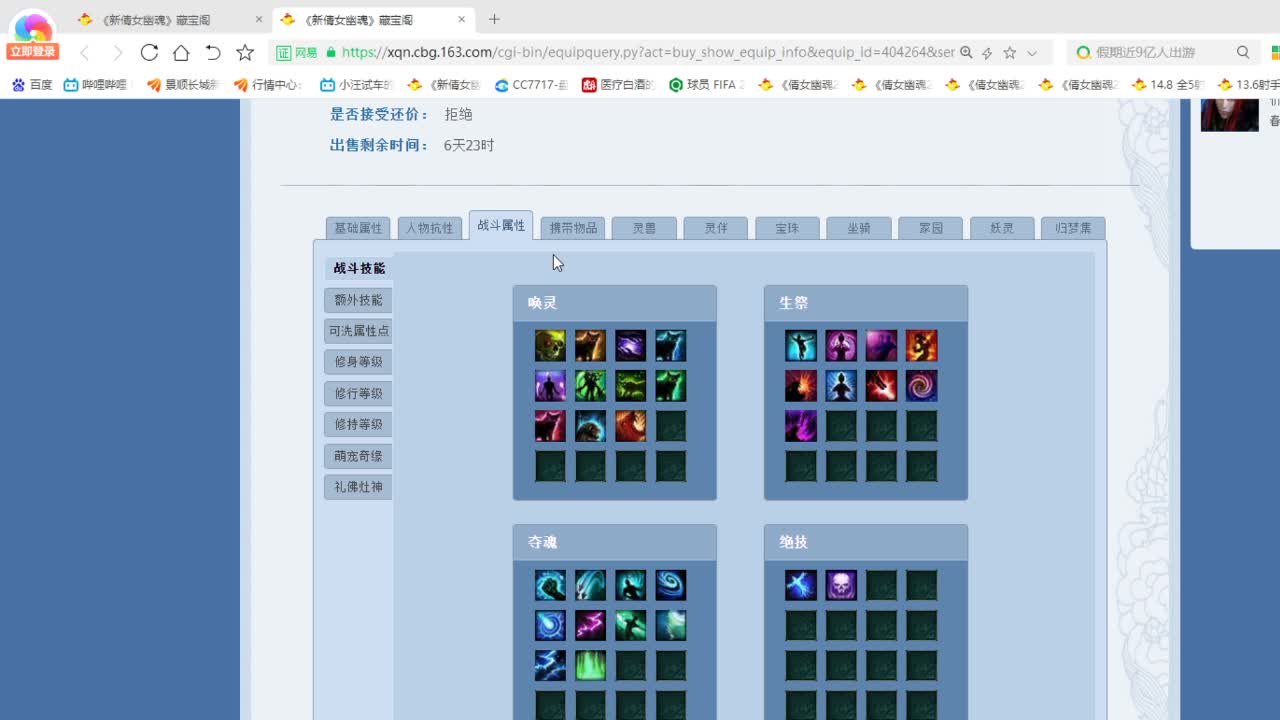The width and height of the screenshot is (1280, 720).
Task: Select the 归梦集 tab
Action: point(1073,228)
